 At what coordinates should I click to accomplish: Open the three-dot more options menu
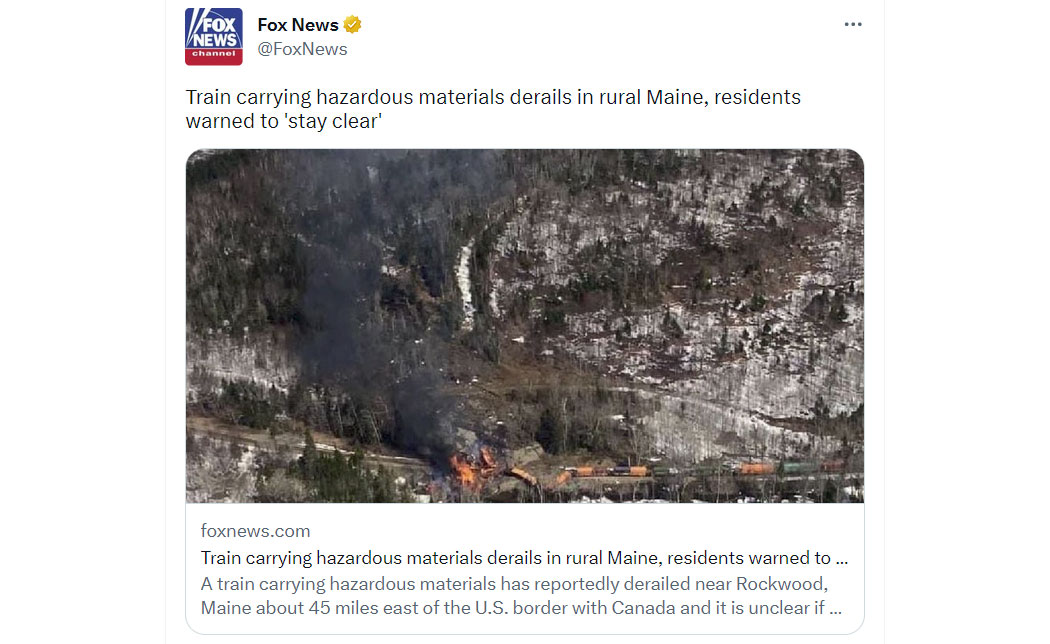852,24
